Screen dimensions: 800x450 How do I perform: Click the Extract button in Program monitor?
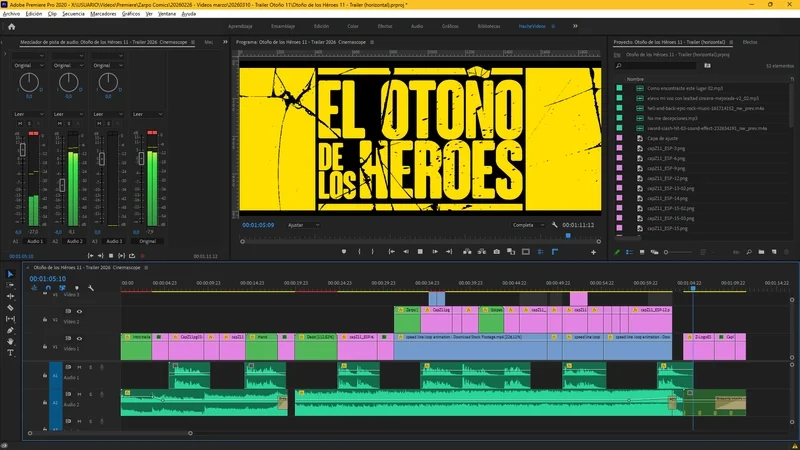tap(482, 252)
